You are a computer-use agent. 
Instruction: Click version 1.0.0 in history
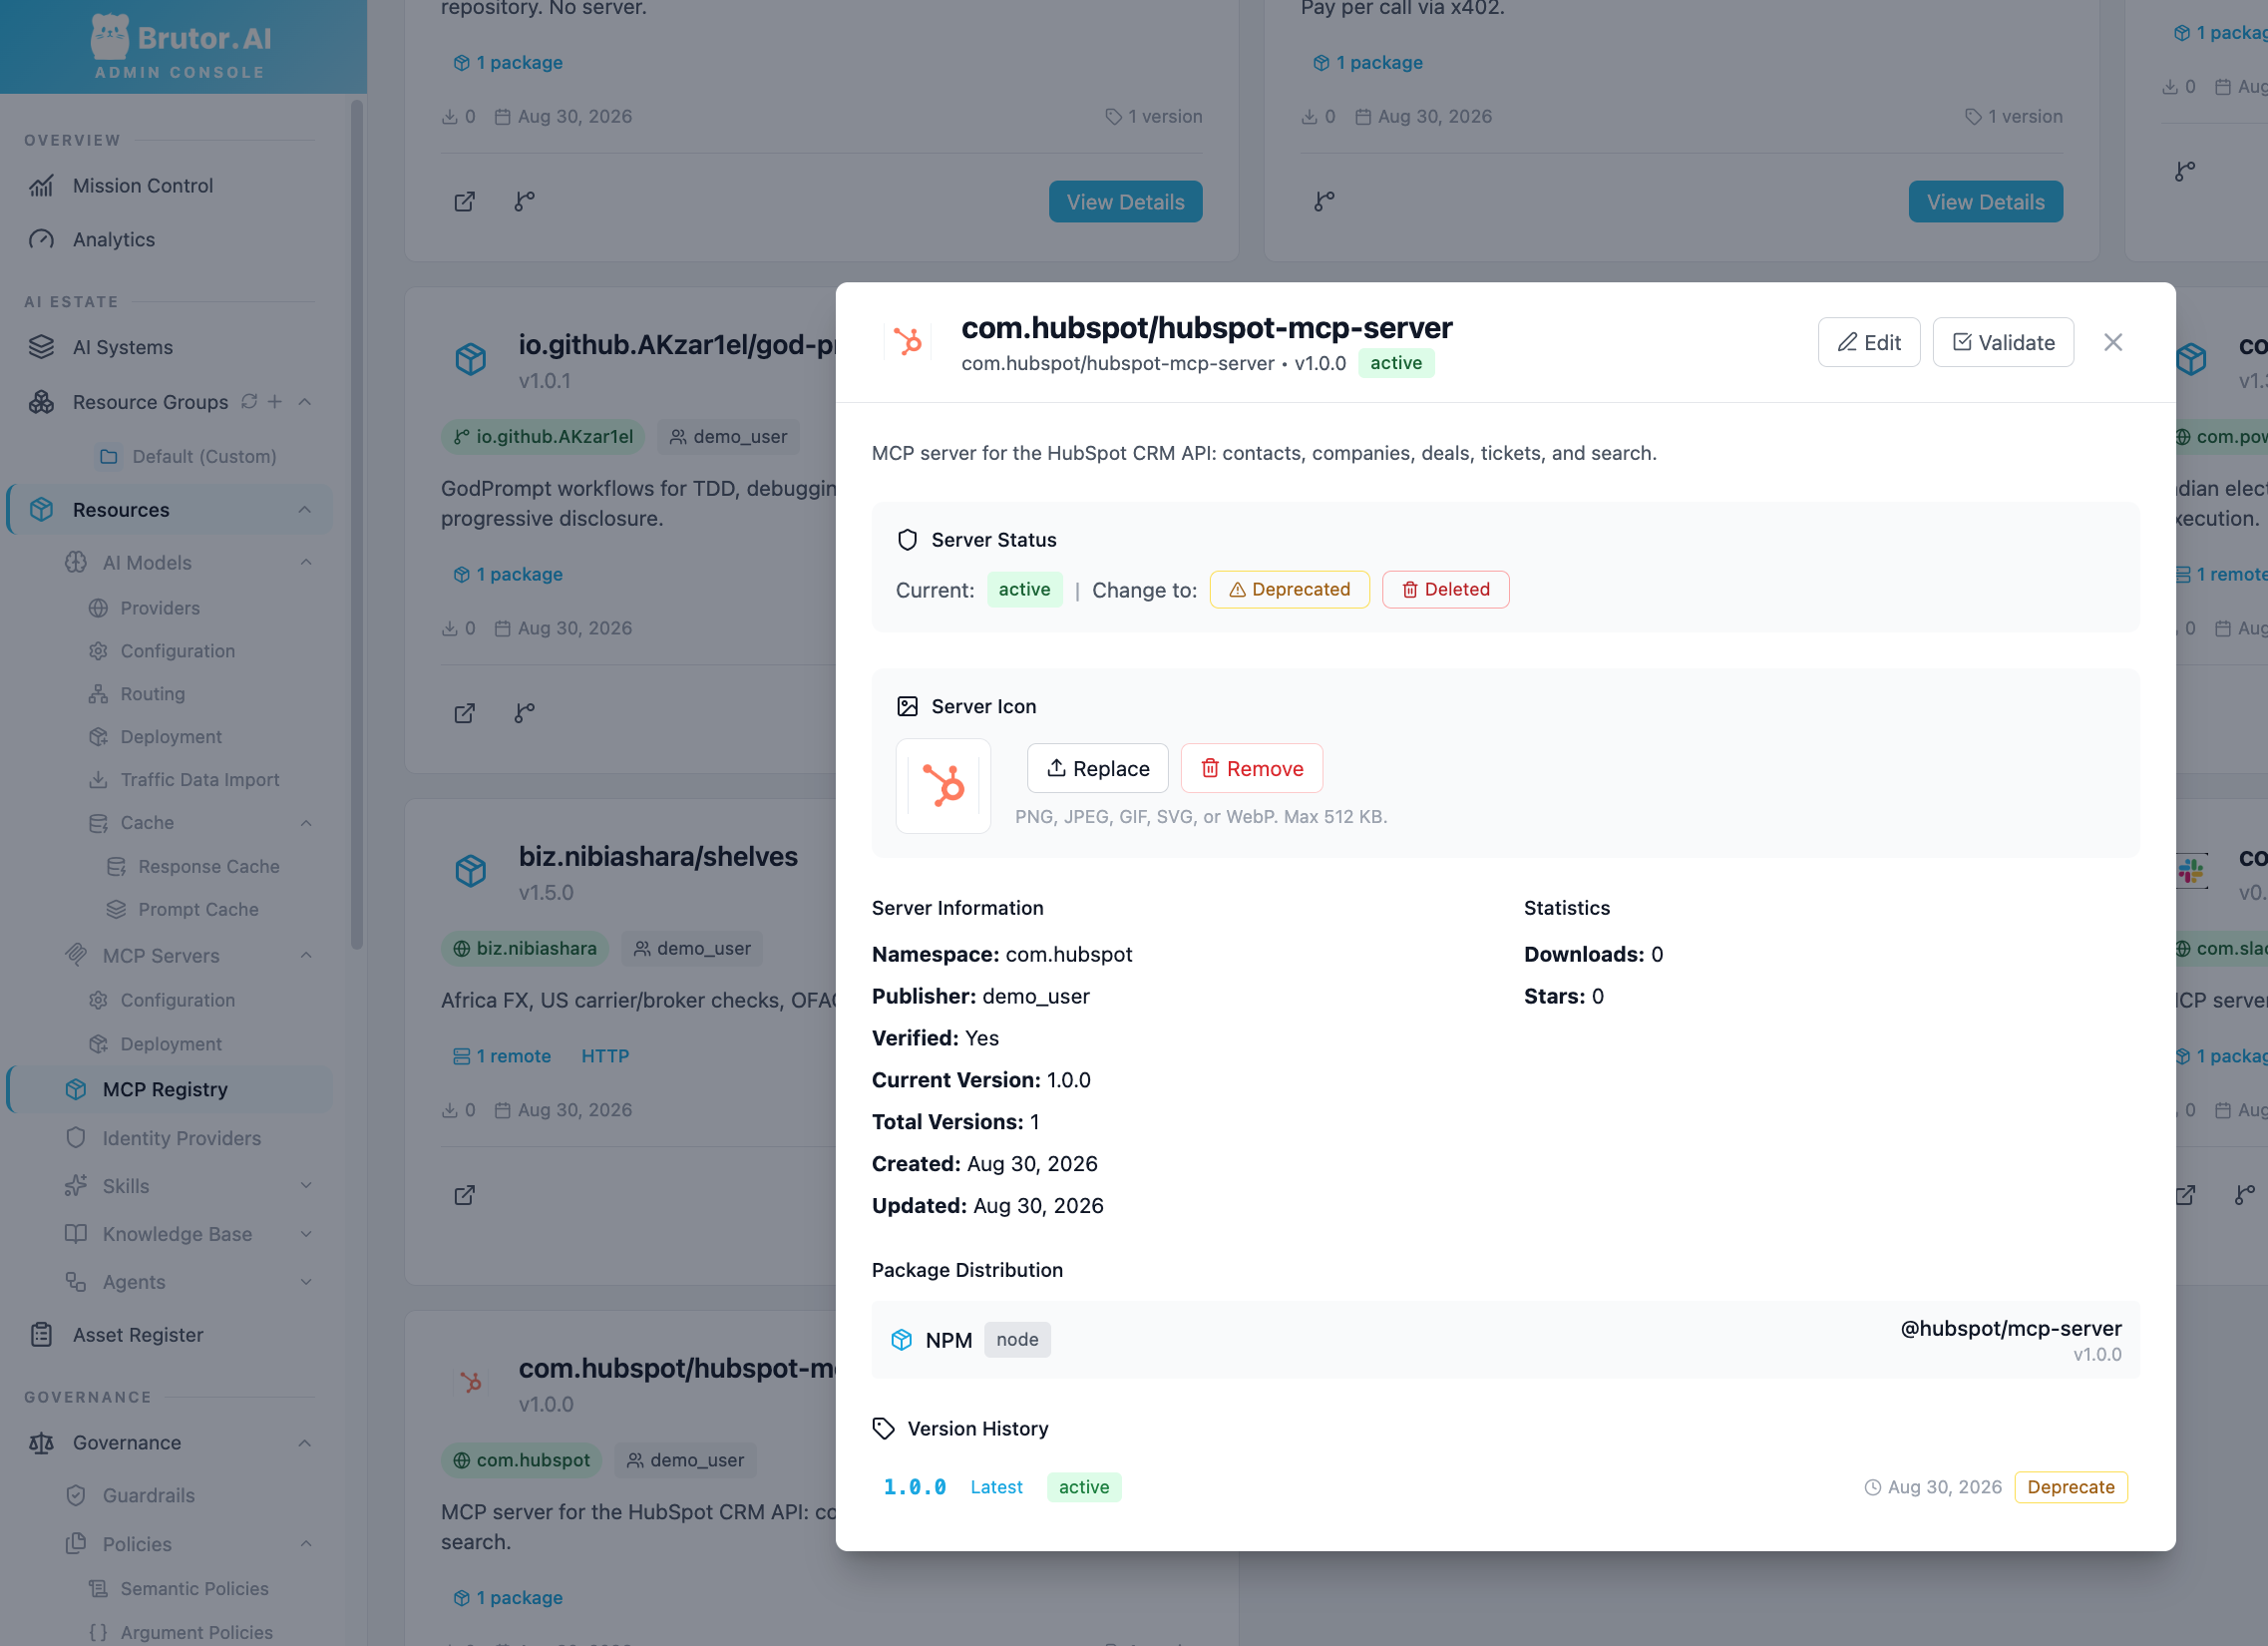coord(914,1486)
